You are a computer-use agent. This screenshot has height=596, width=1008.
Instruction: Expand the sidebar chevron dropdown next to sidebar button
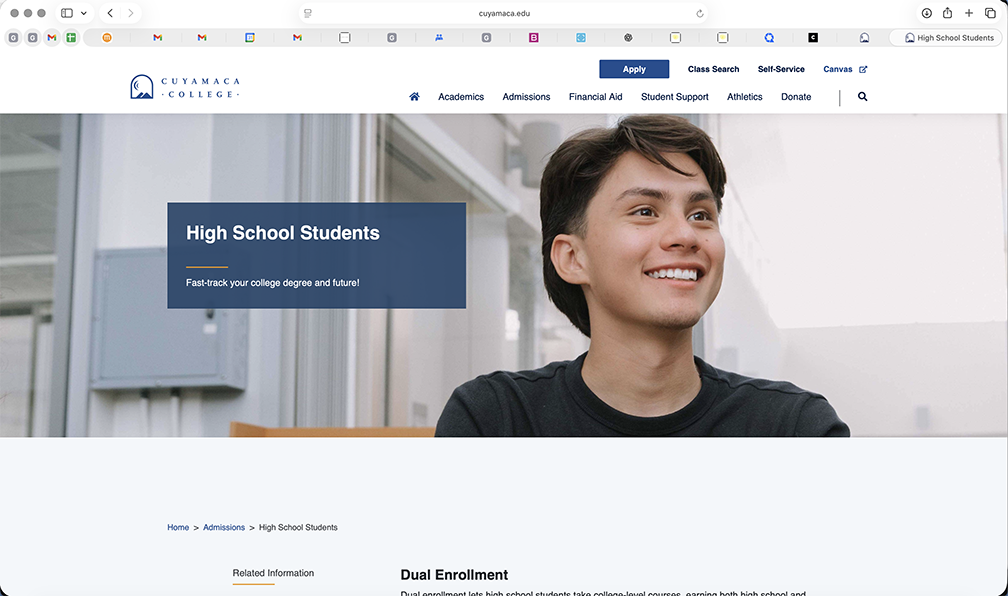(84, 13)
